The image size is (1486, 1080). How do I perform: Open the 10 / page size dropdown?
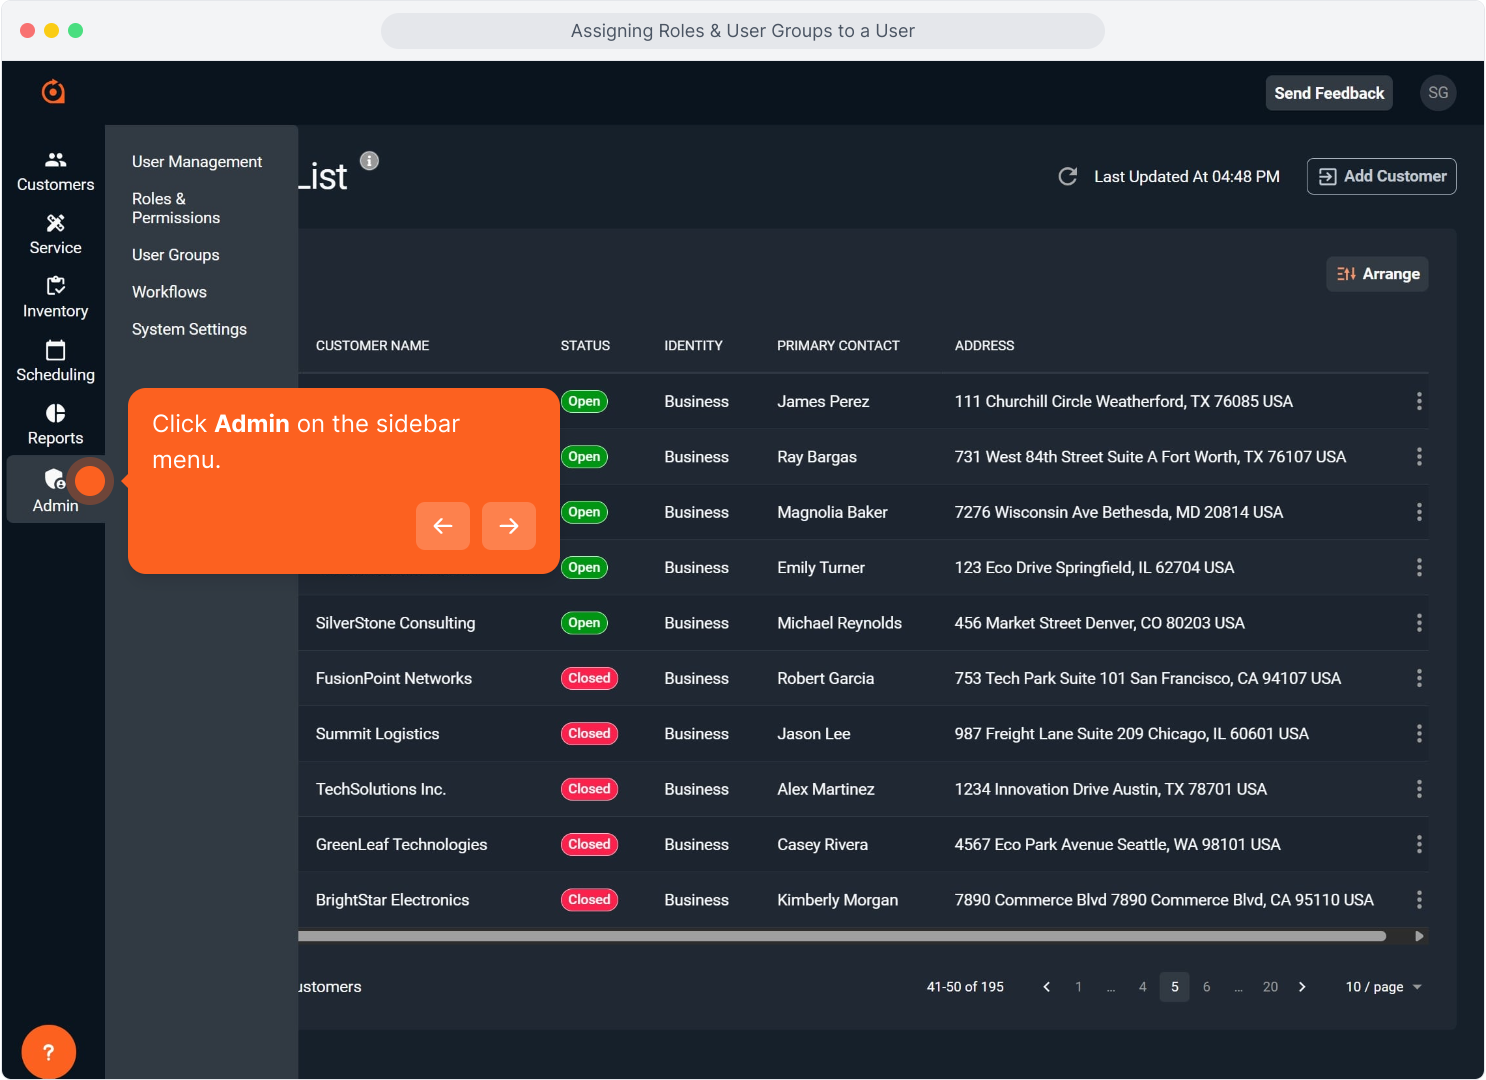tap(1383, 987)
